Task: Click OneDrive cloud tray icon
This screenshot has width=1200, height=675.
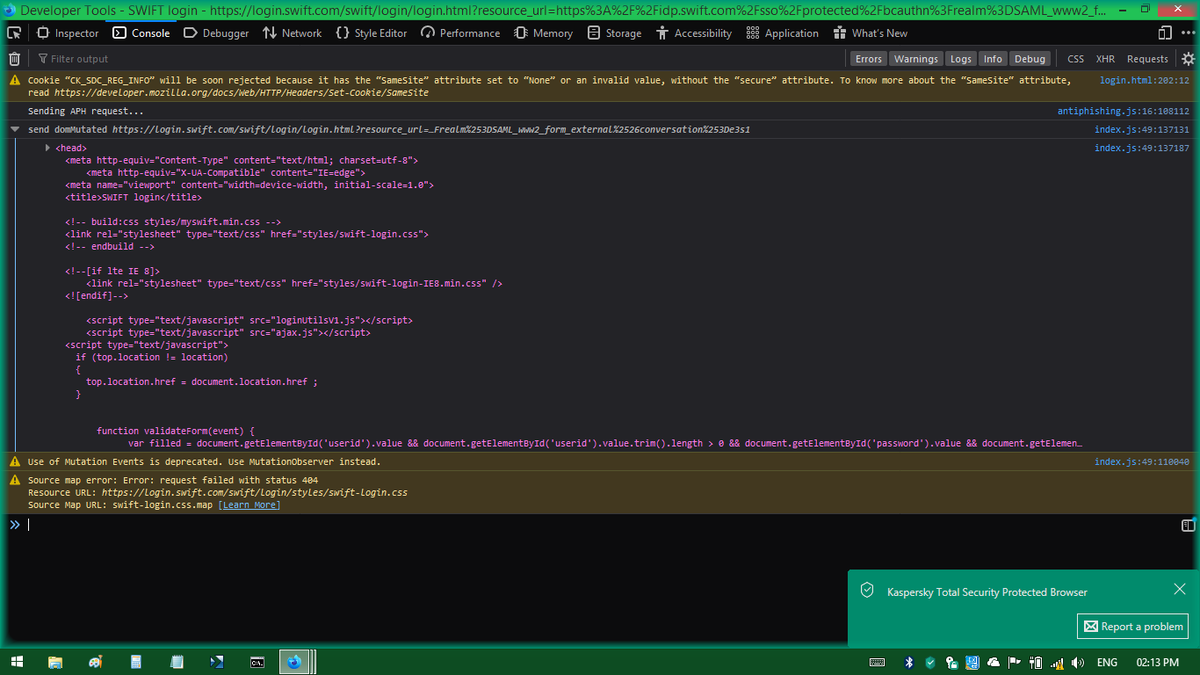Action: tap(994, 662)
